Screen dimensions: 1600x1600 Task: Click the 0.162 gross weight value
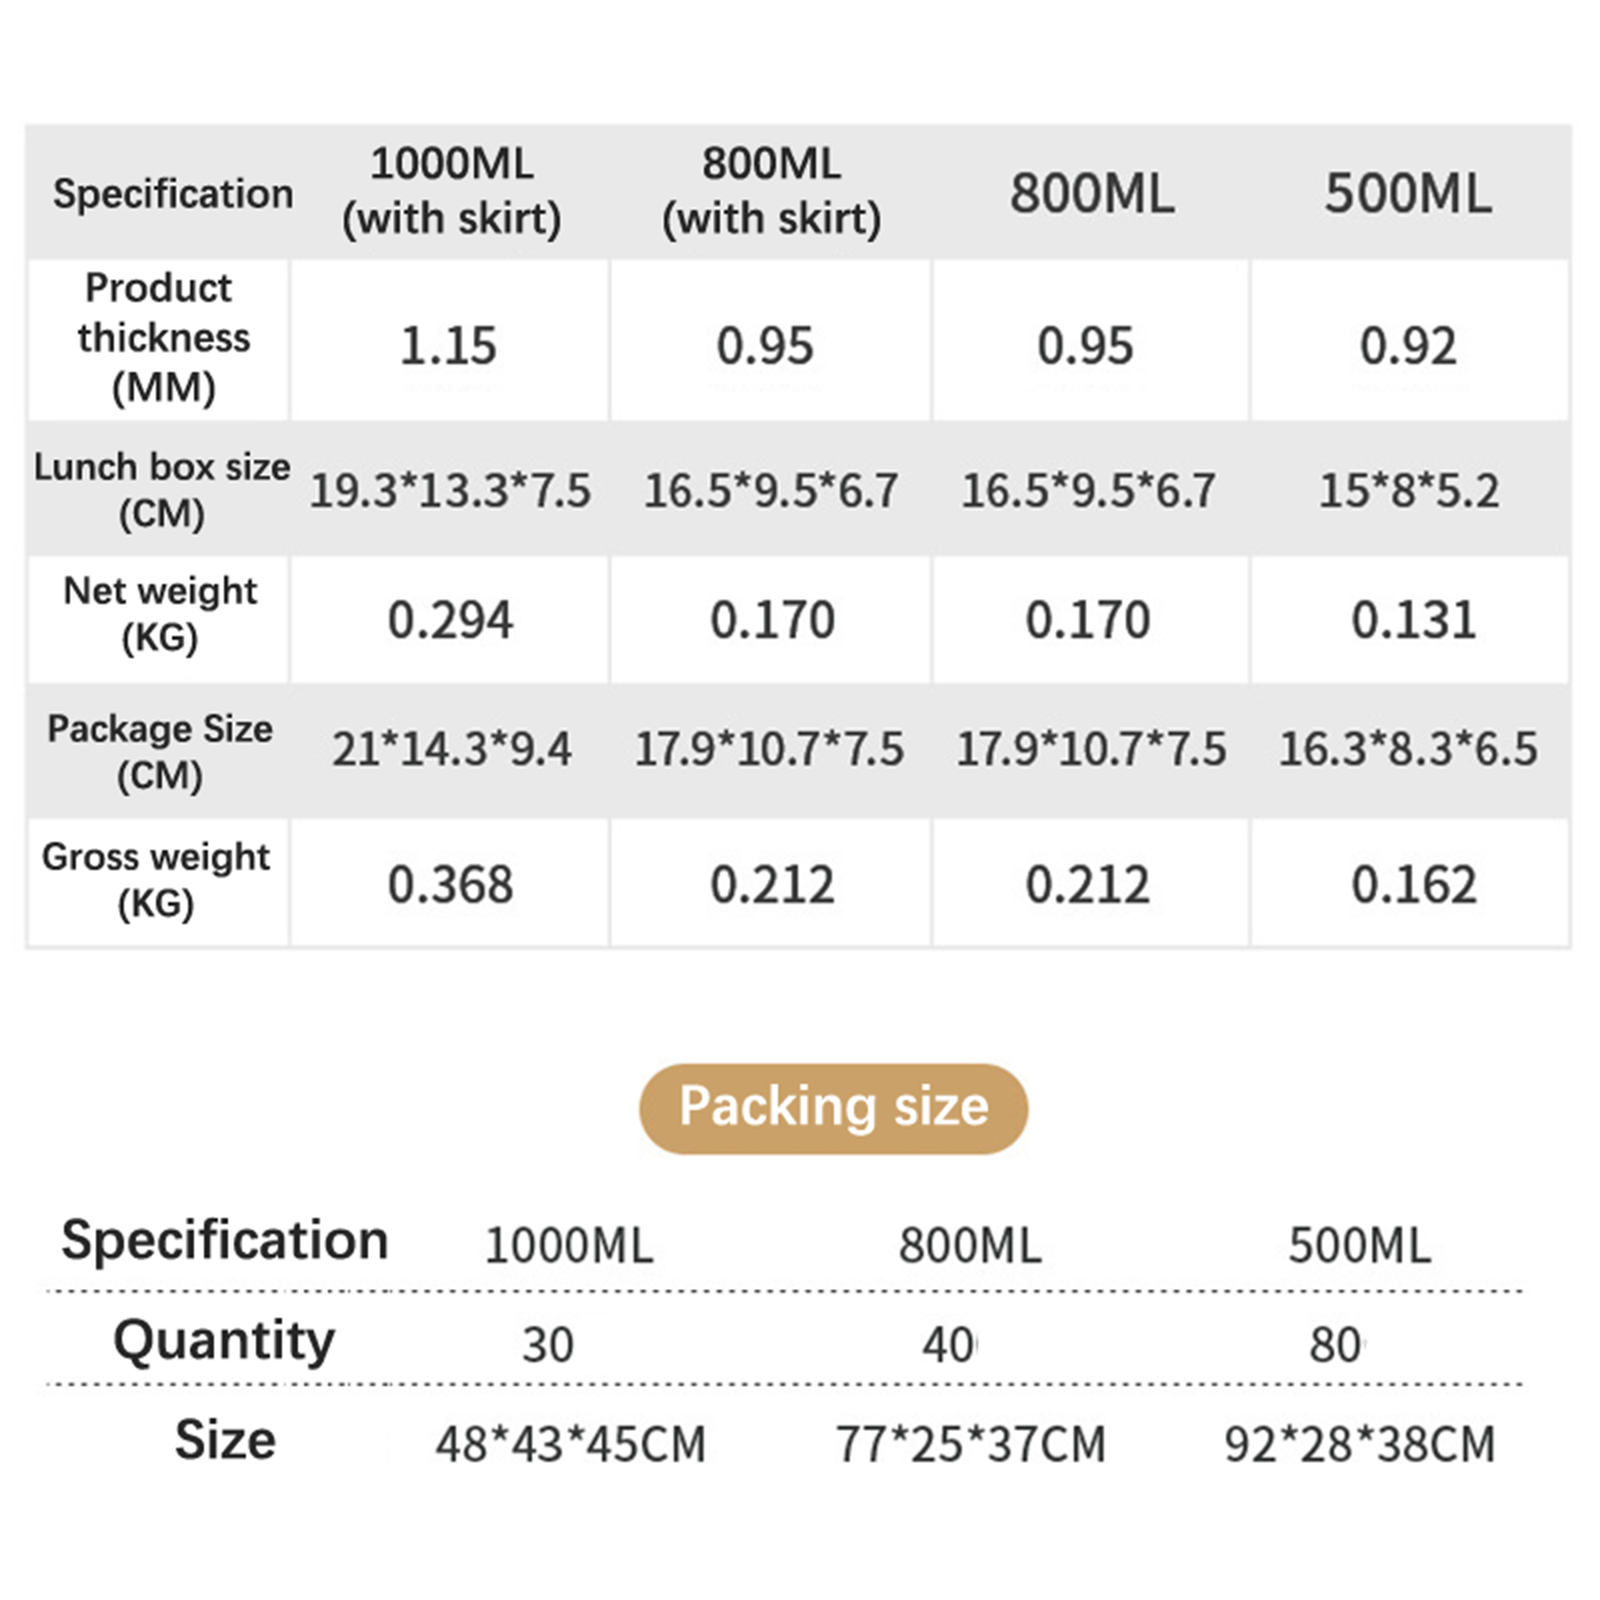tap(1413, 885)
